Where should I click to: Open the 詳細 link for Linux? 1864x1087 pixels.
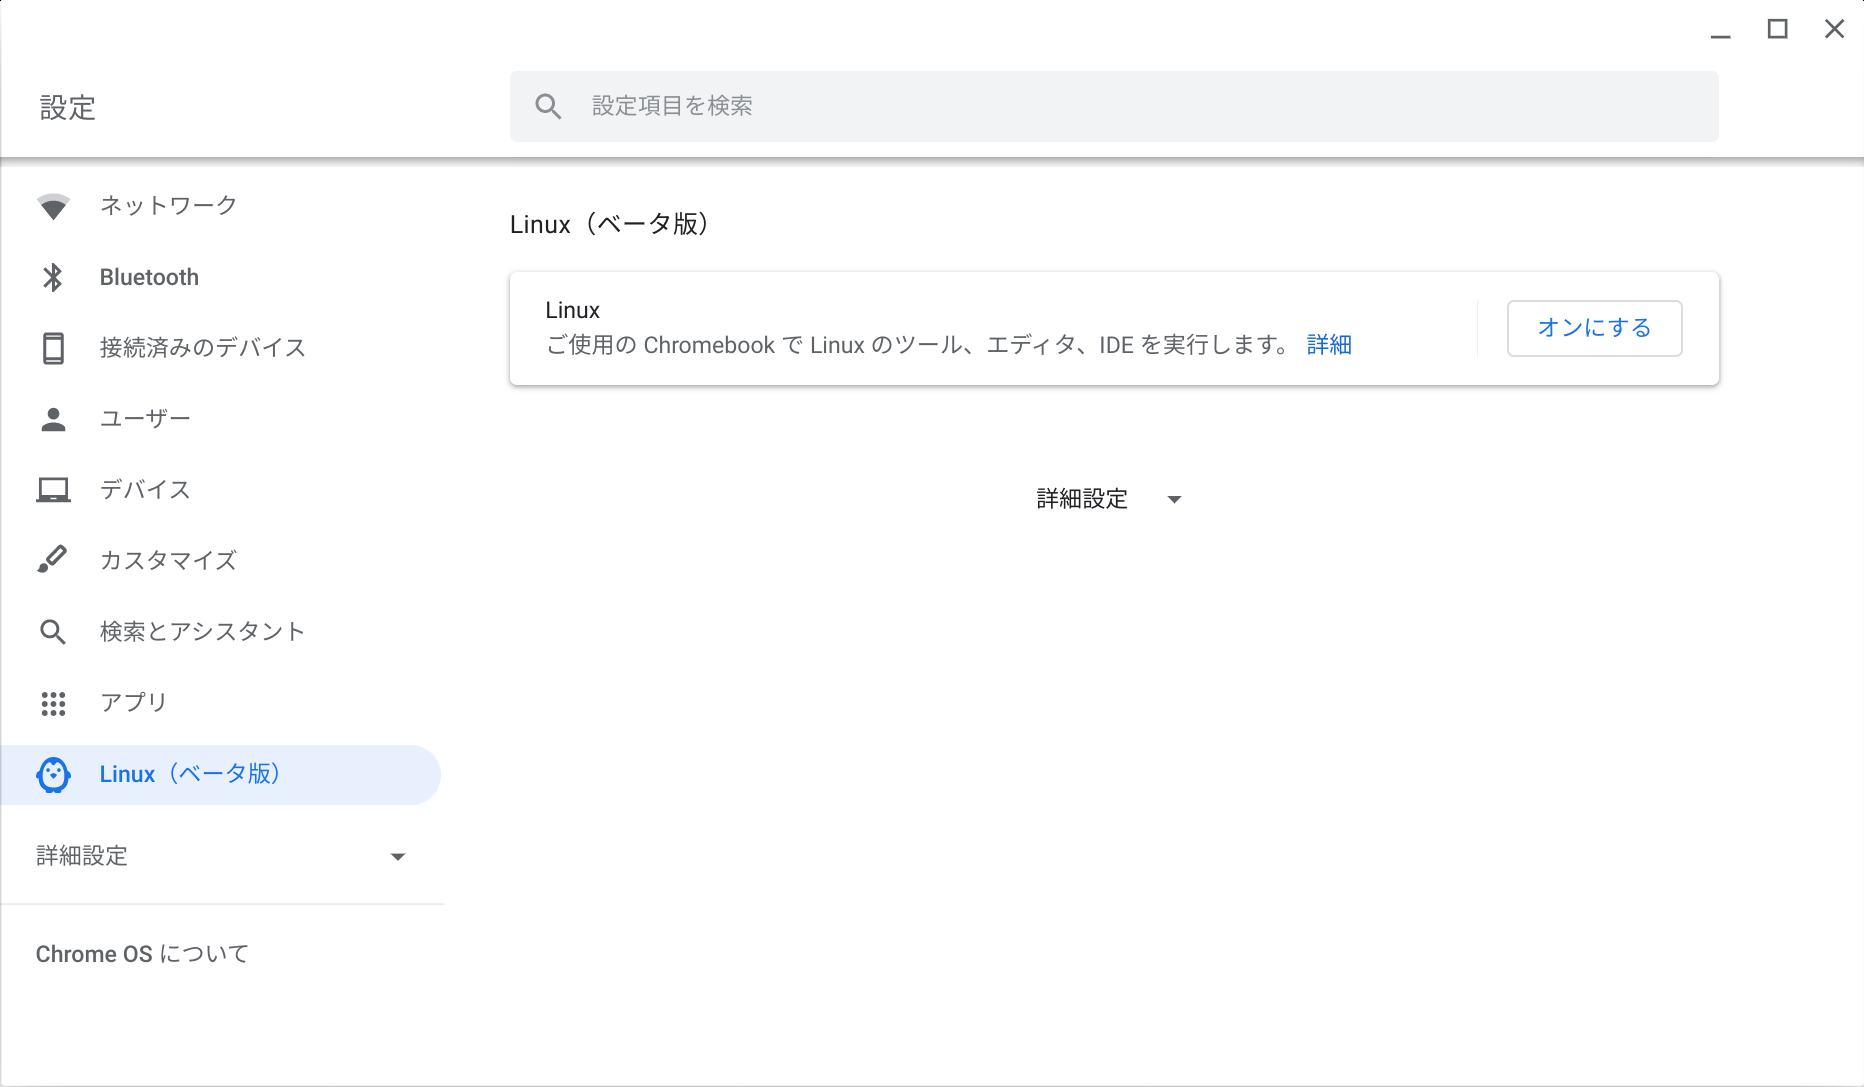tap(1329, 345)
